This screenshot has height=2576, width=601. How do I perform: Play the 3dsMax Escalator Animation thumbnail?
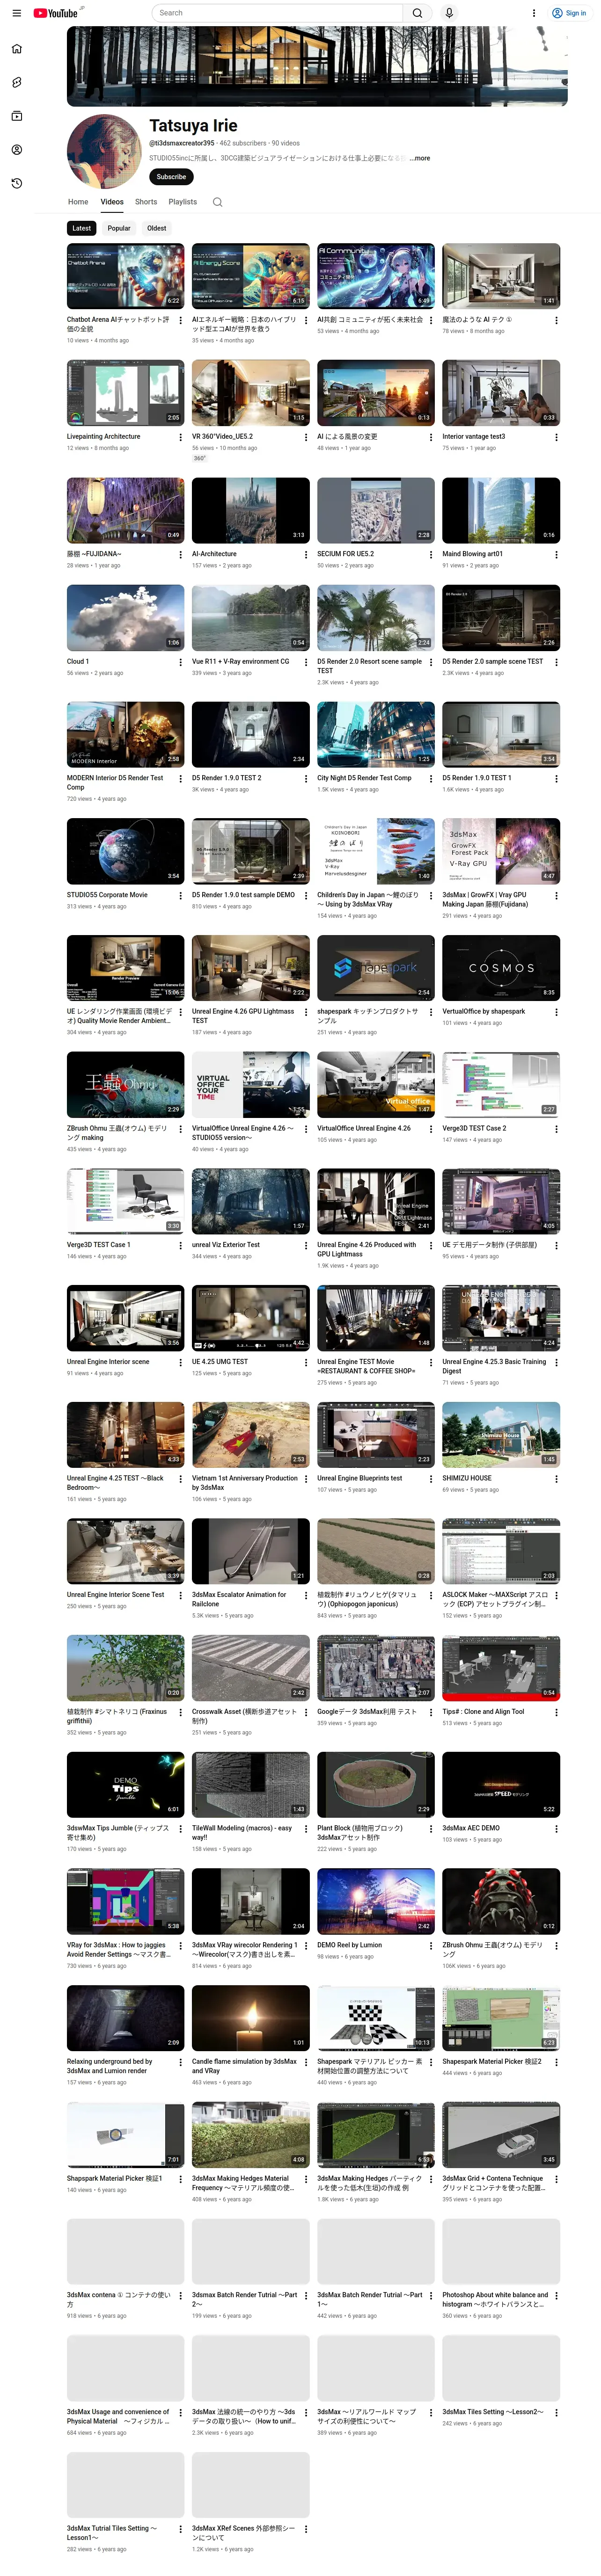click(x=250, y=1551)
